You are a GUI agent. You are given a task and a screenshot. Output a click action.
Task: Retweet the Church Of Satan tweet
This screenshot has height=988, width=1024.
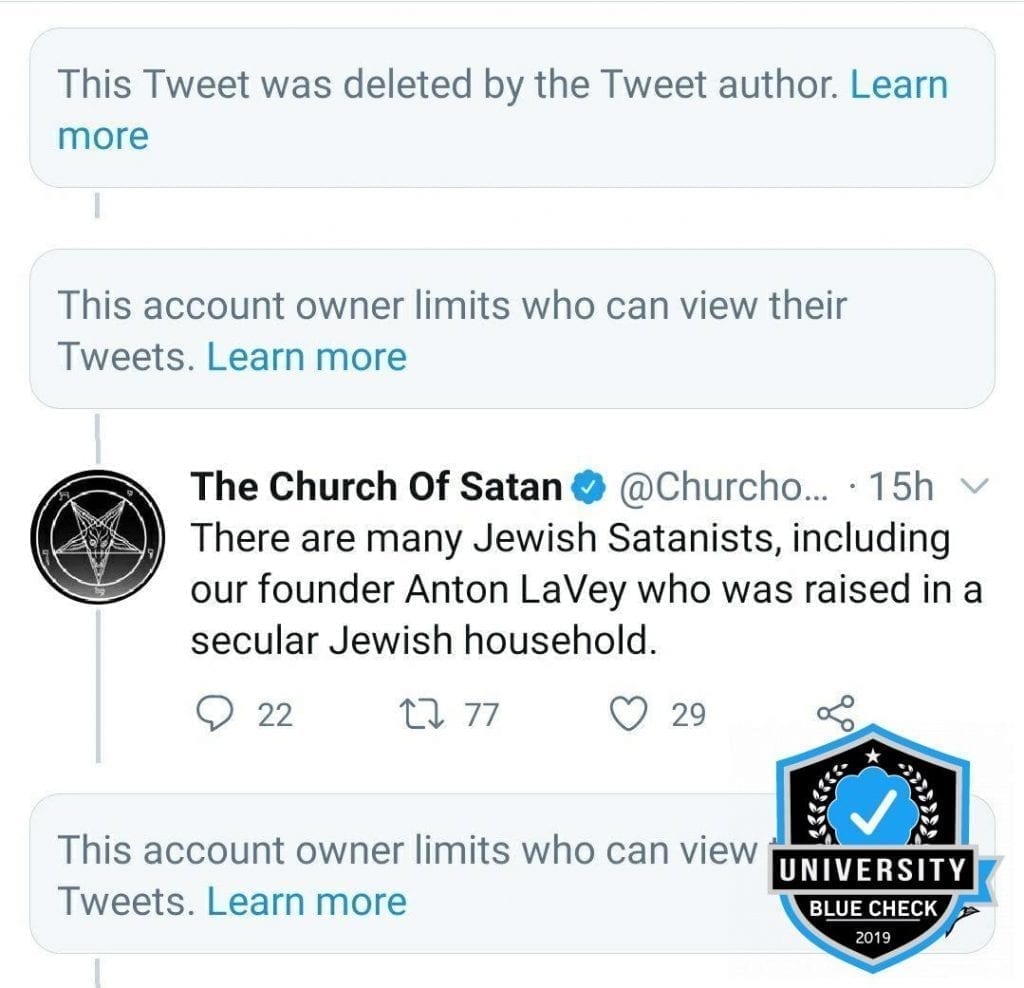[422, 714]
